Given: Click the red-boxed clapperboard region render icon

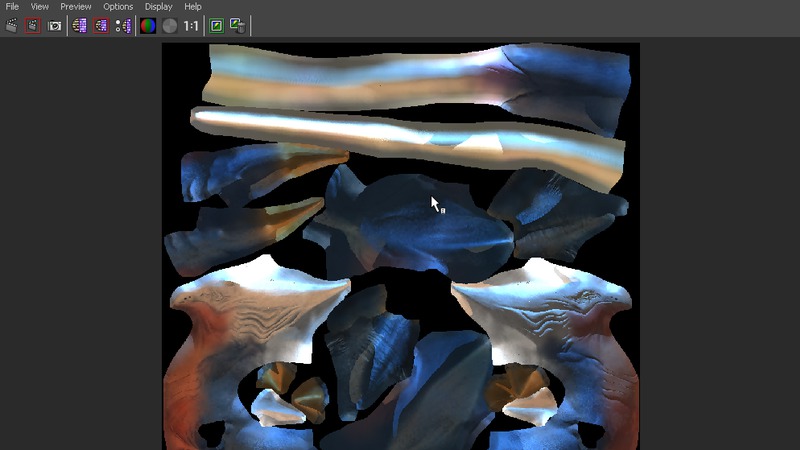Looking at the screenshot, I should (x=33, y=26).
